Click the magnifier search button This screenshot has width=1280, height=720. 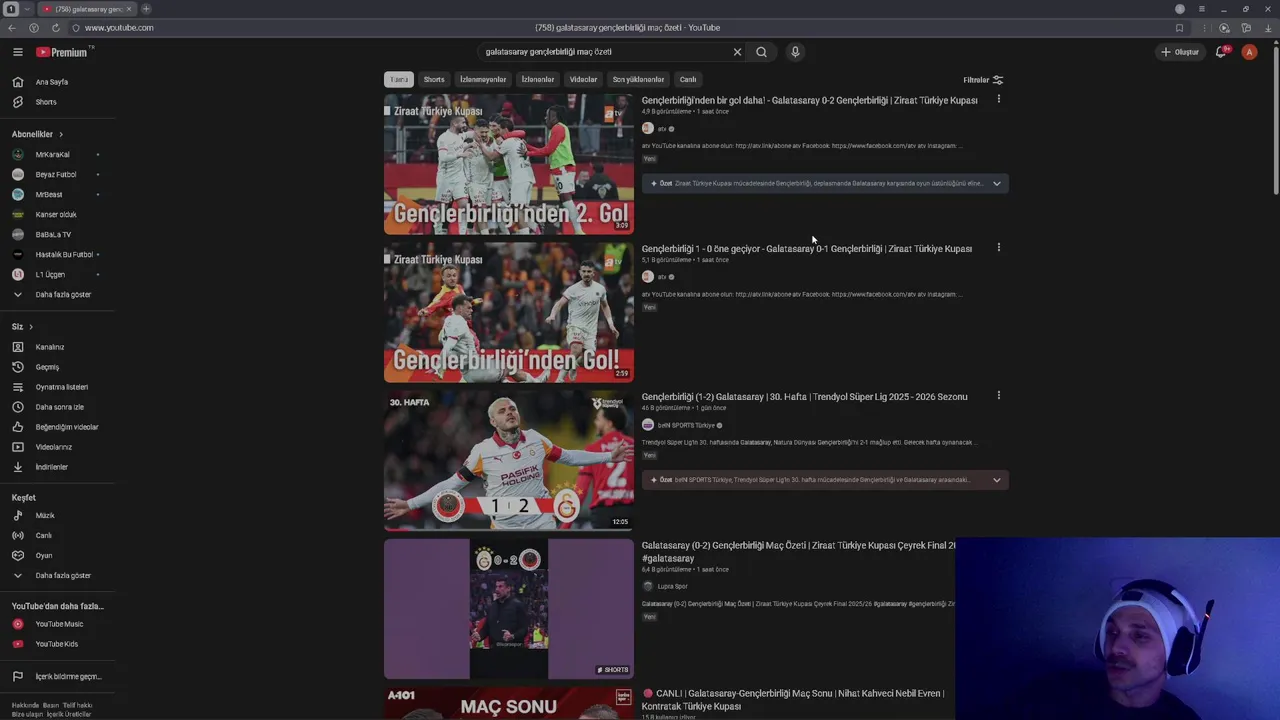pyautogui.click(x=761, y=52)
